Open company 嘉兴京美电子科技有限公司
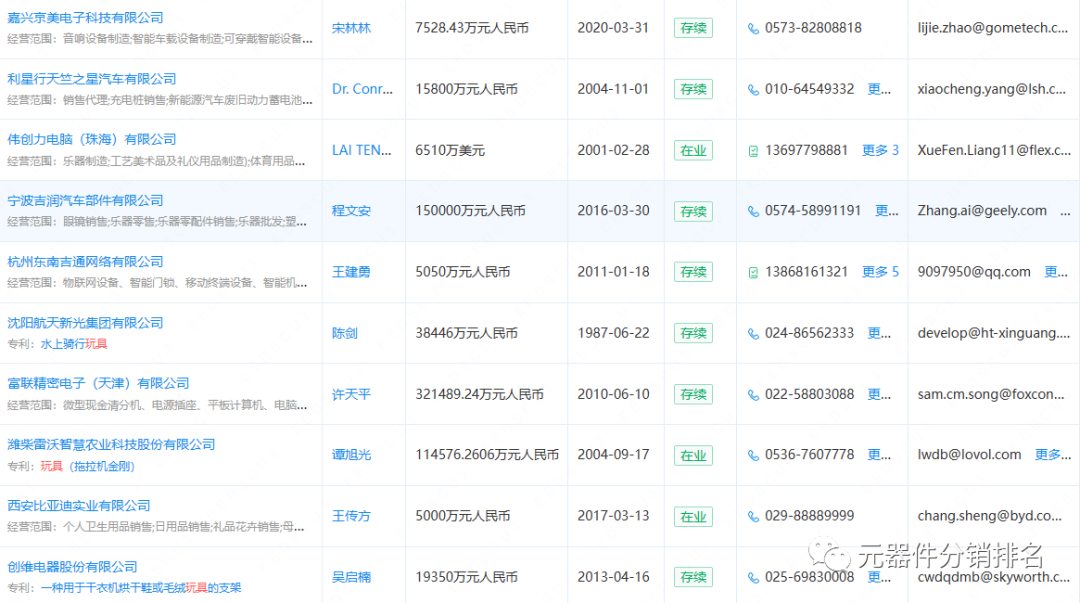1080x603 pixels. (85, 18)
